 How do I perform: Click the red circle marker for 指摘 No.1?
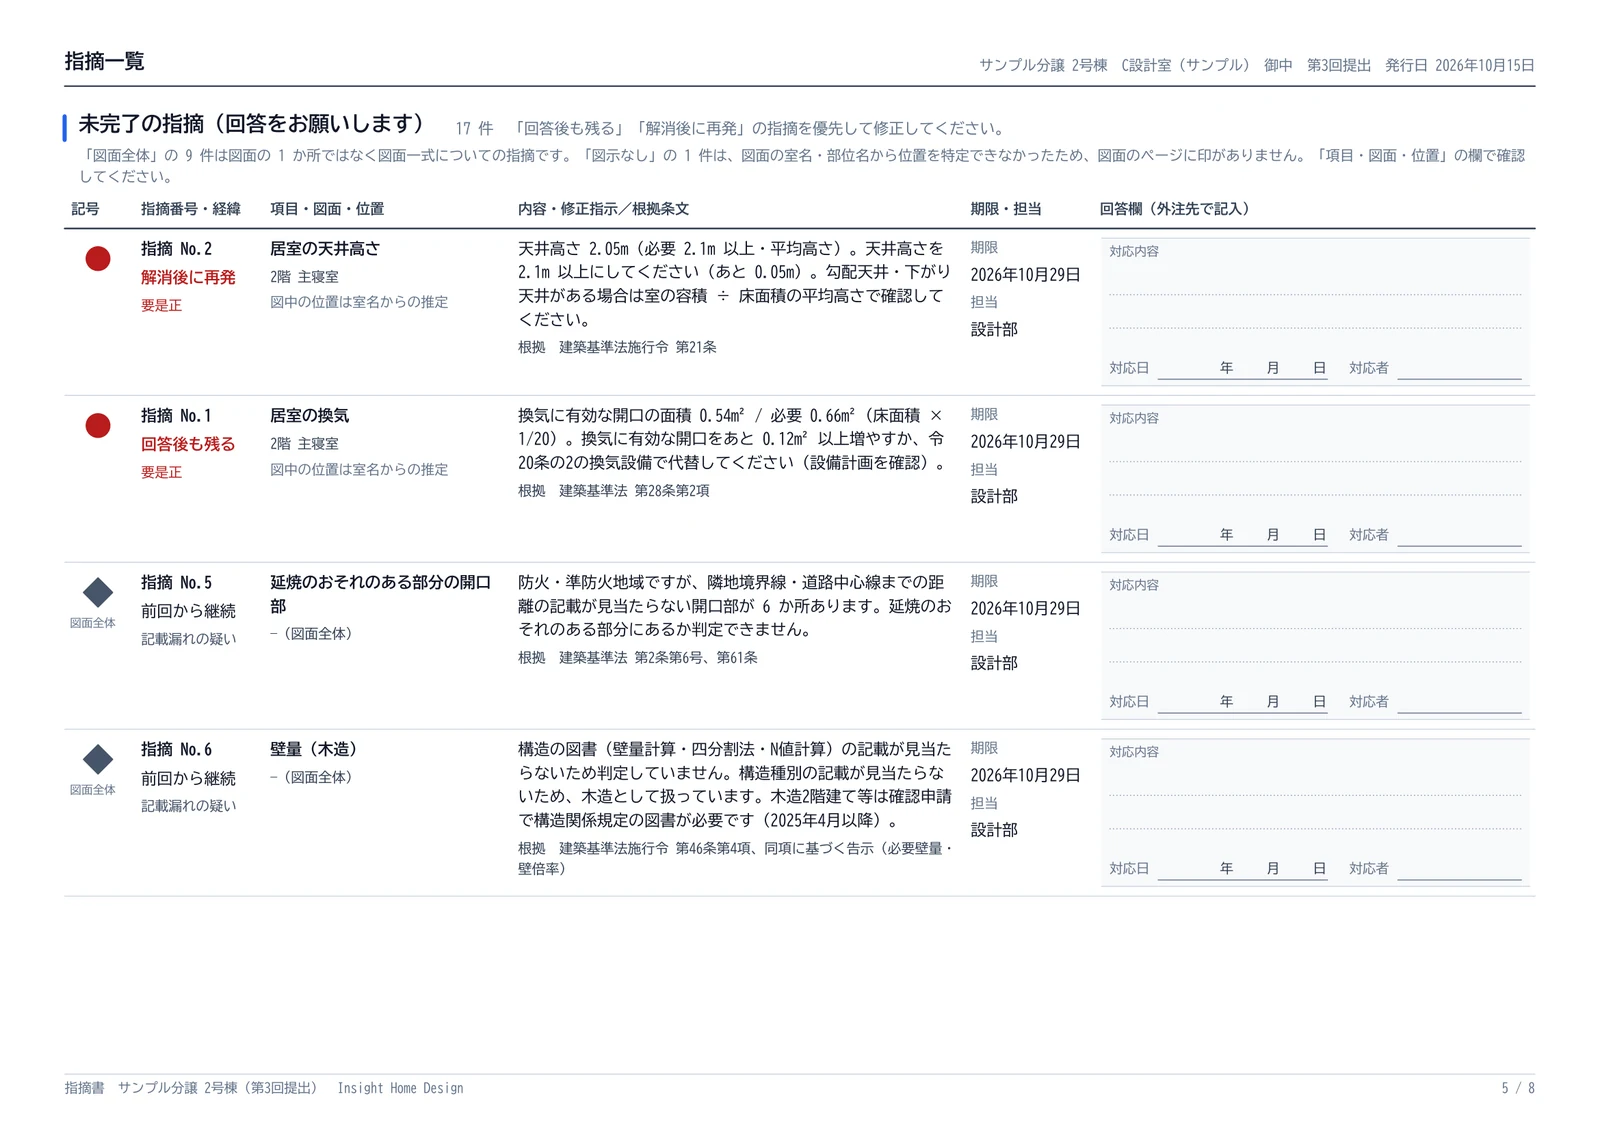coord(98,426)
